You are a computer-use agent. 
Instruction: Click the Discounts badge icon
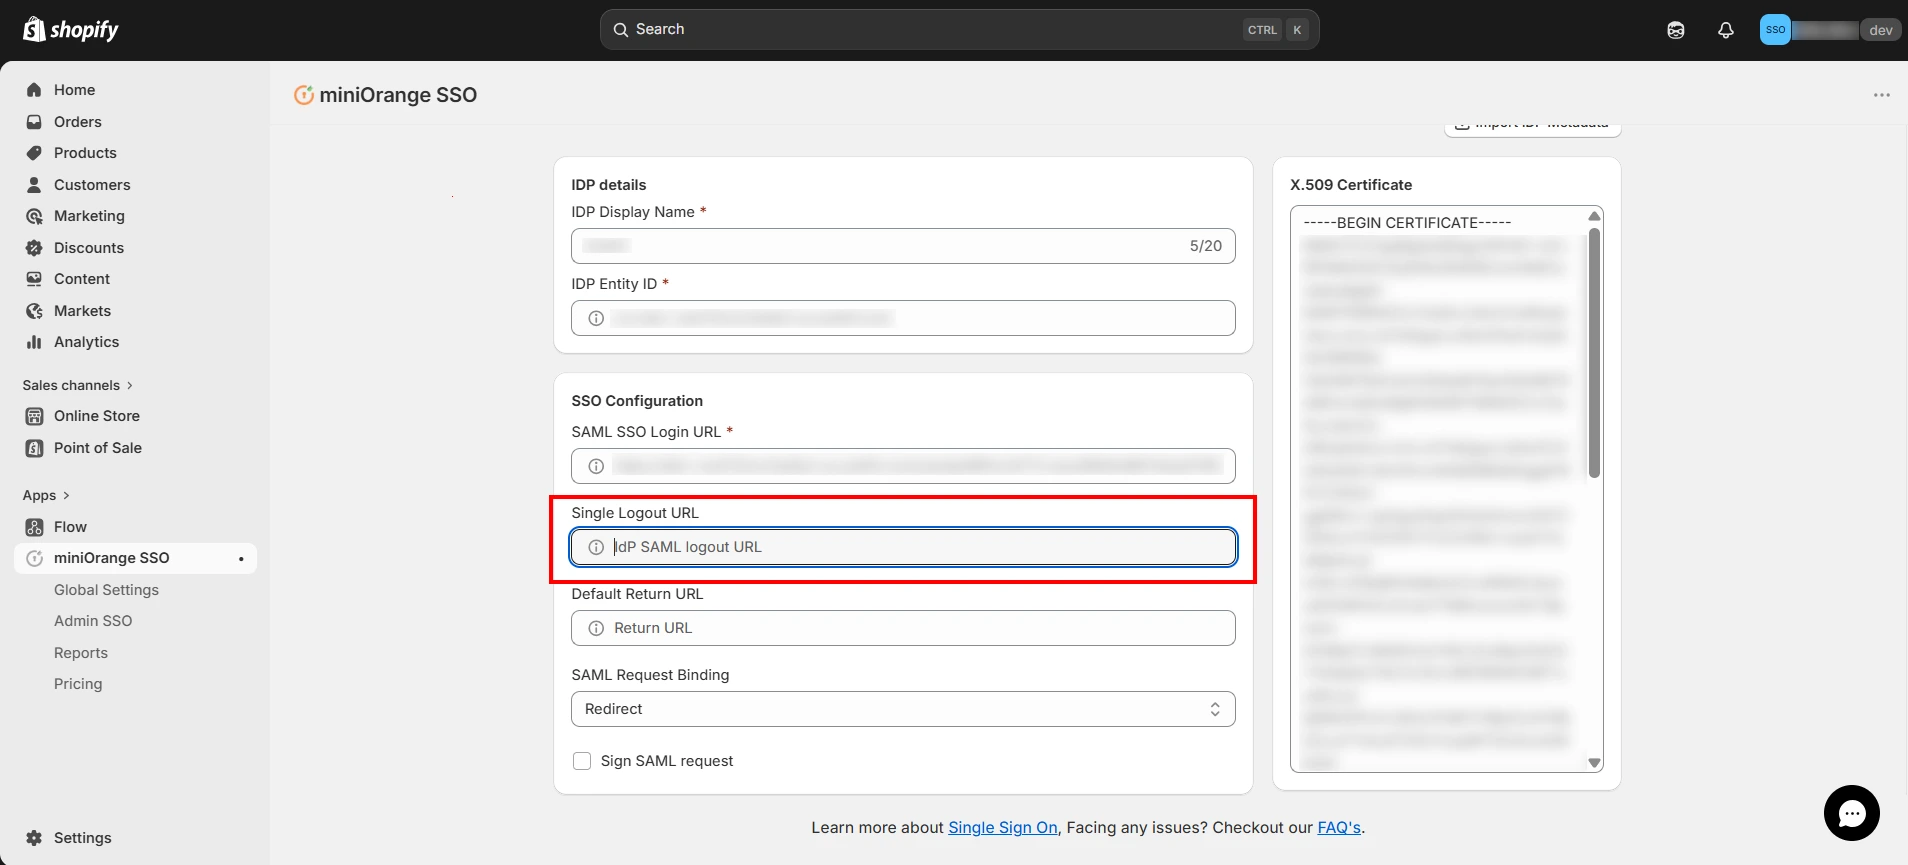click(34, 248)
